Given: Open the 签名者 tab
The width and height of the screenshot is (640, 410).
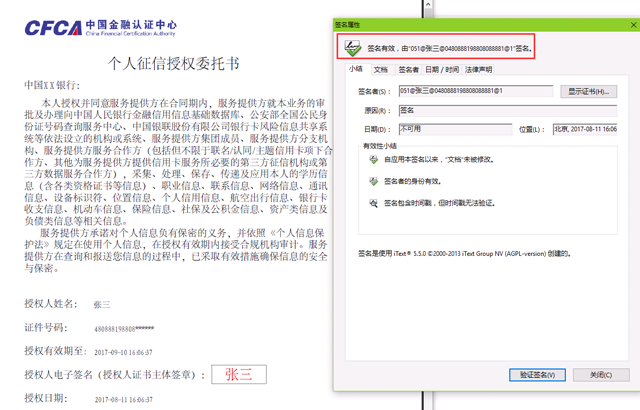Looking at the screenshot, I should point(408,70).
